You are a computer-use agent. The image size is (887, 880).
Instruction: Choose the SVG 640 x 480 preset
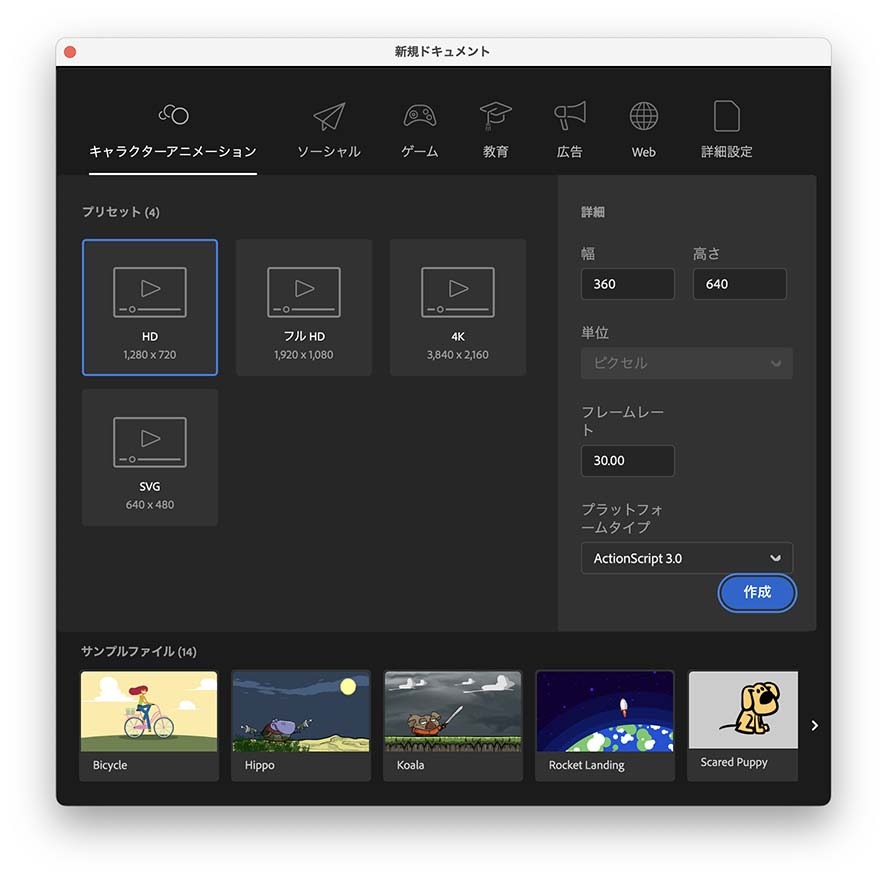coord(150,457)
